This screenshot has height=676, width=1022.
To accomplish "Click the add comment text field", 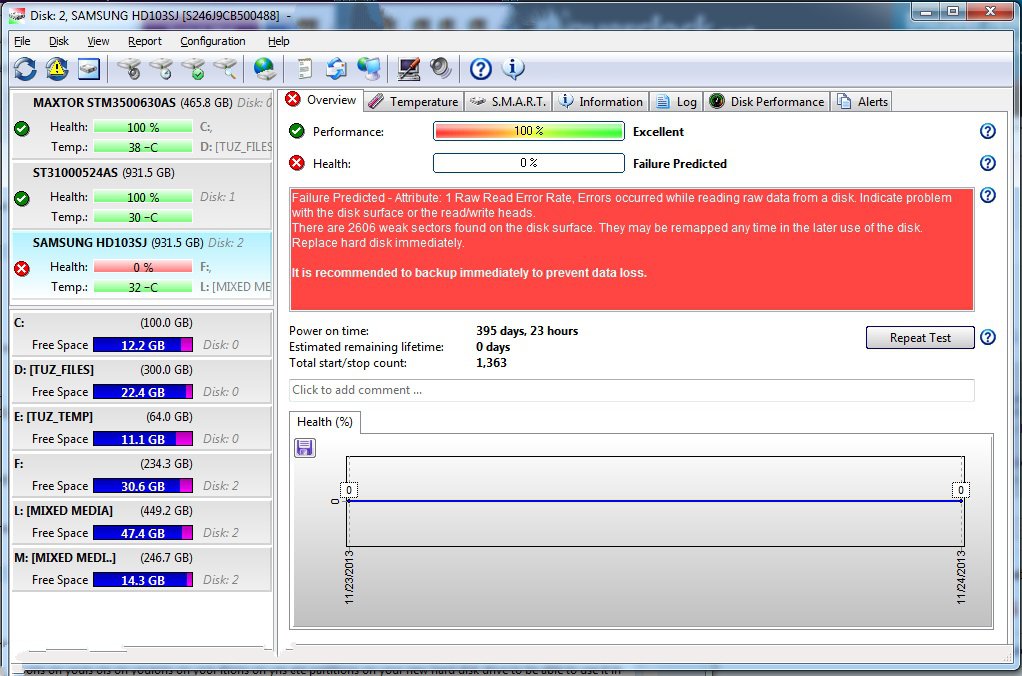I will 631,390.
